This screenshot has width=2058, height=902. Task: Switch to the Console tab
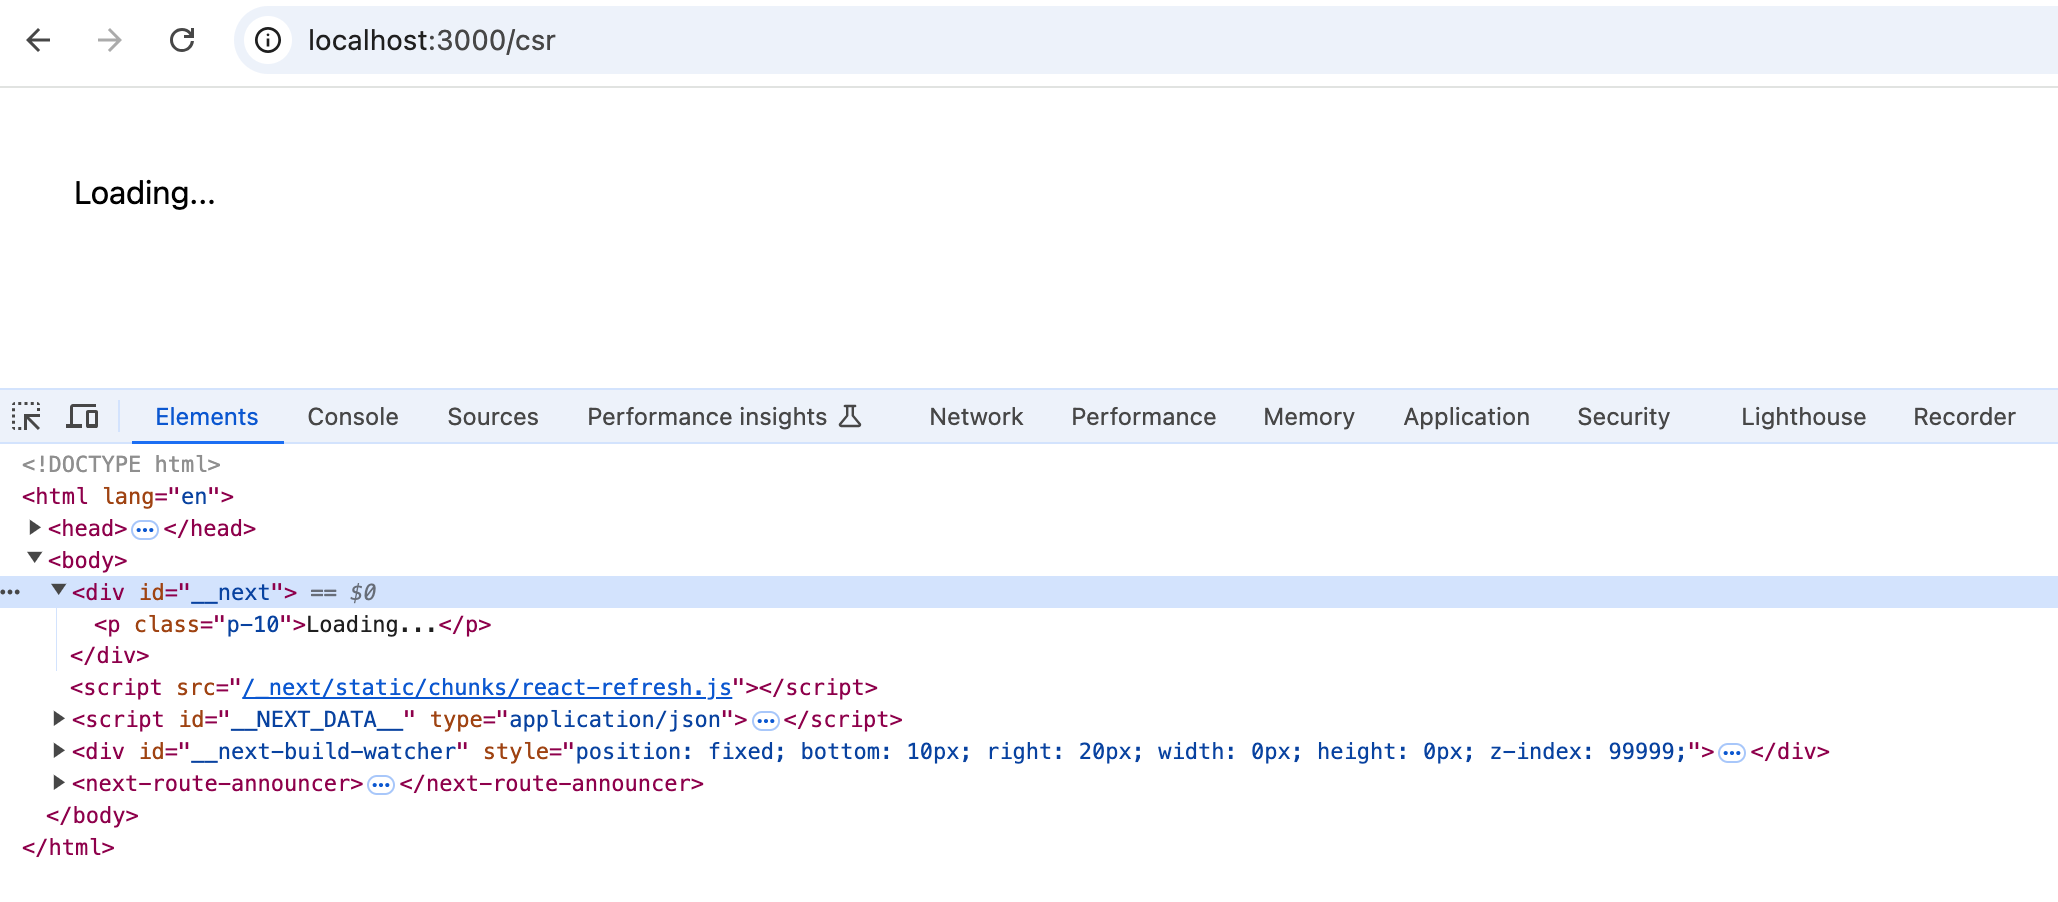point(353,417)
